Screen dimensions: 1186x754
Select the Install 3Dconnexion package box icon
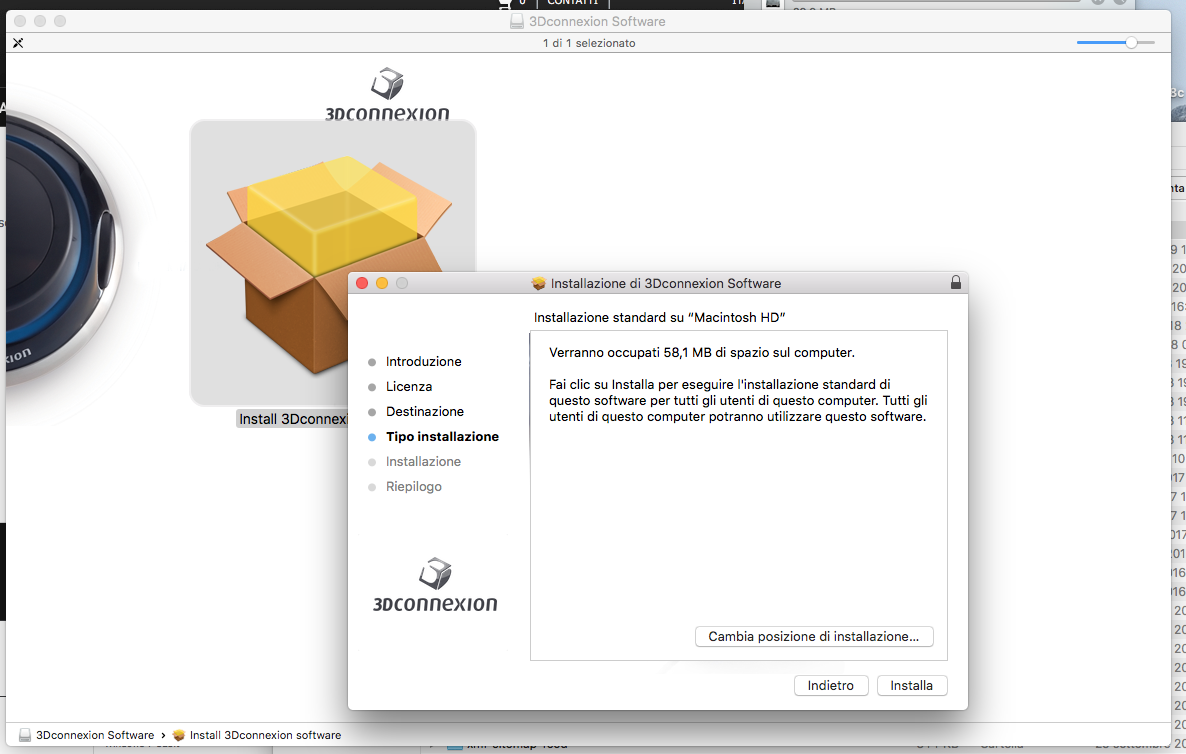click(333, 262)
